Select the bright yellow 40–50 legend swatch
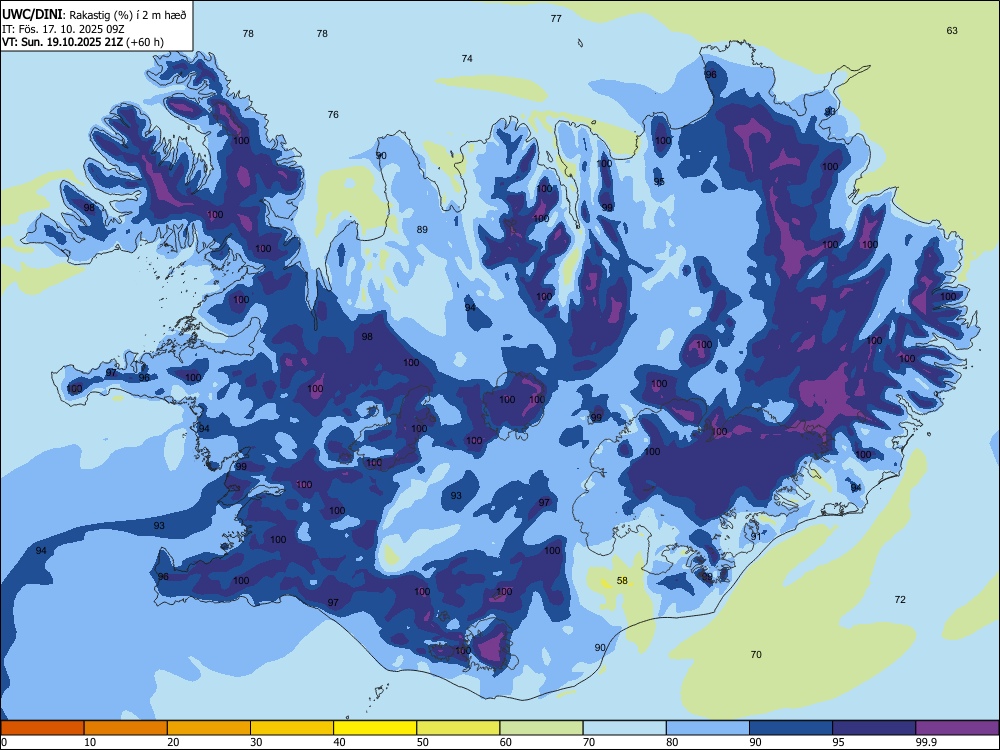Viewport: 1000px width, 750px height. tap(375, 728)
